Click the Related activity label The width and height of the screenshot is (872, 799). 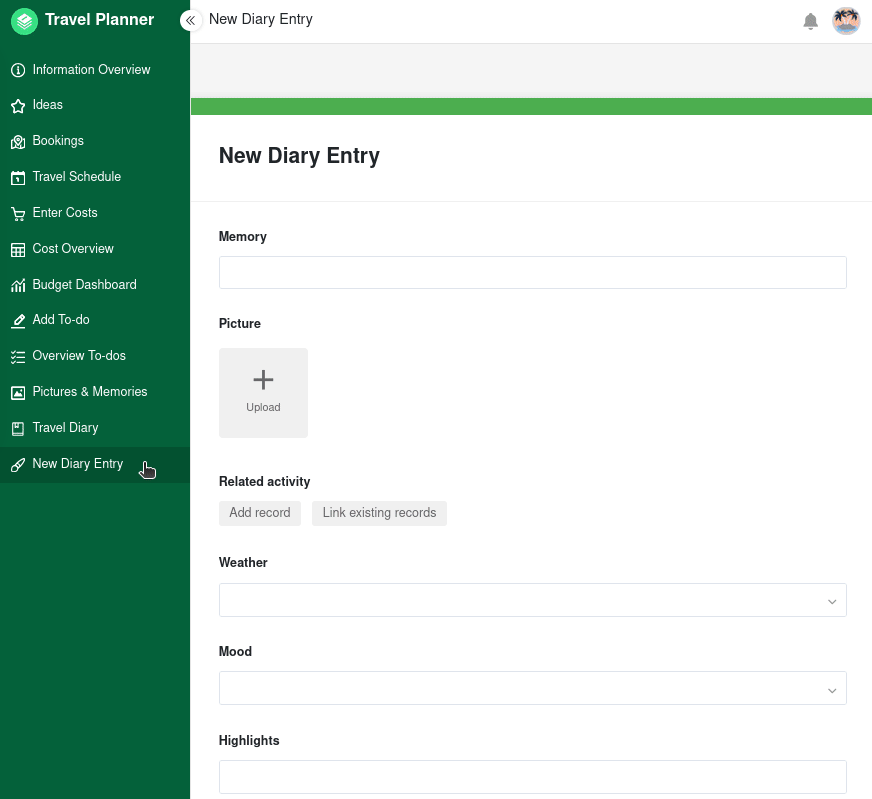point(264,482)
